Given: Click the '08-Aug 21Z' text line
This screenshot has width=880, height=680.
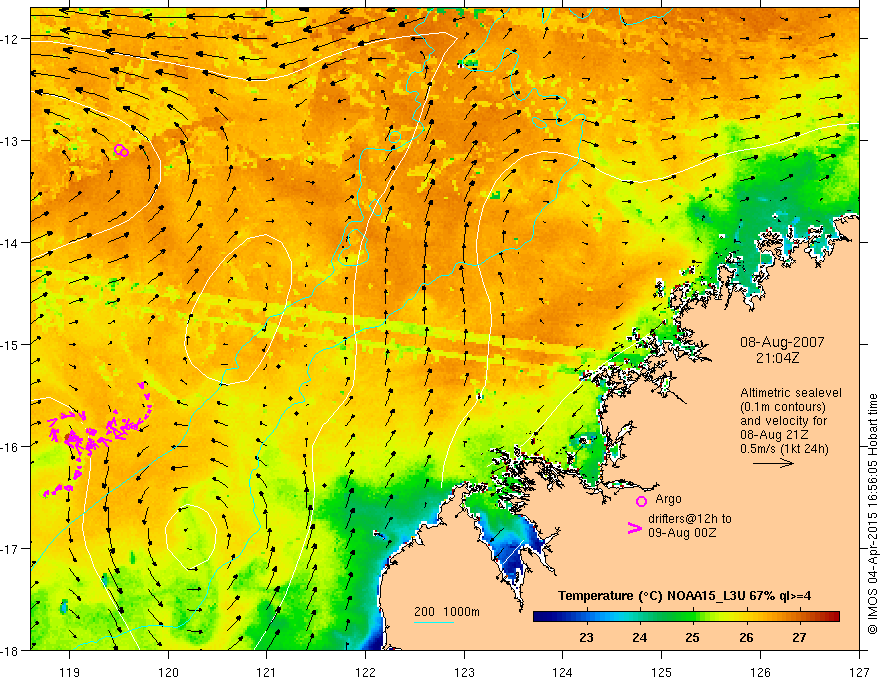Looking at the screenshot, I should pyautogui.click(x=774, y=435).
